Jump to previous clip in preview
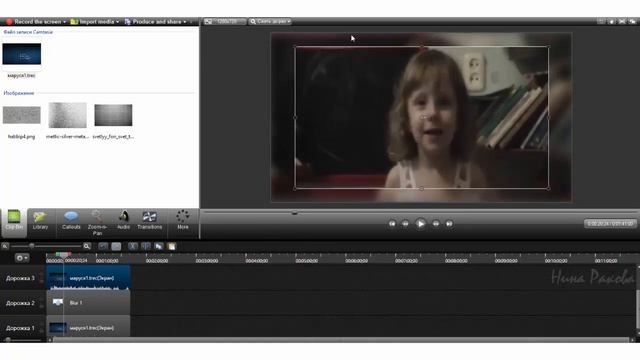This screenshot has height=360, width=640. [x=392, y=224]
